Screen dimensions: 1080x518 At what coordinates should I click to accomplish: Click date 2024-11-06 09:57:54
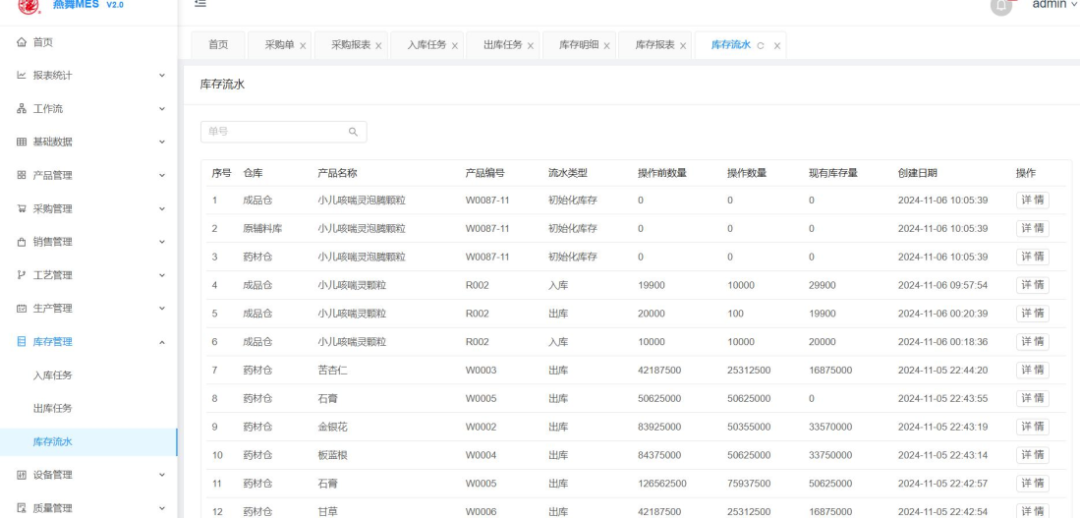943,285
